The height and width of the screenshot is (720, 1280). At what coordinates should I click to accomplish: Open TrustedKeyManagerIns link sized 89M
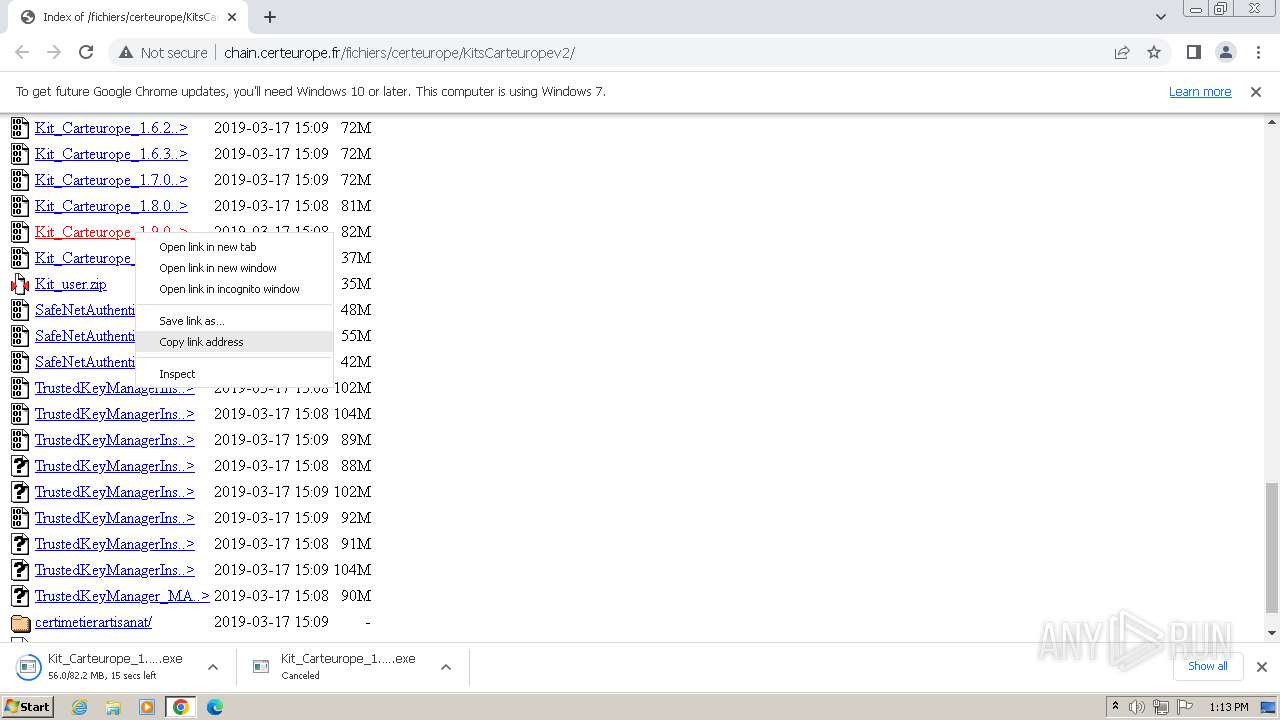coord(115,440)
